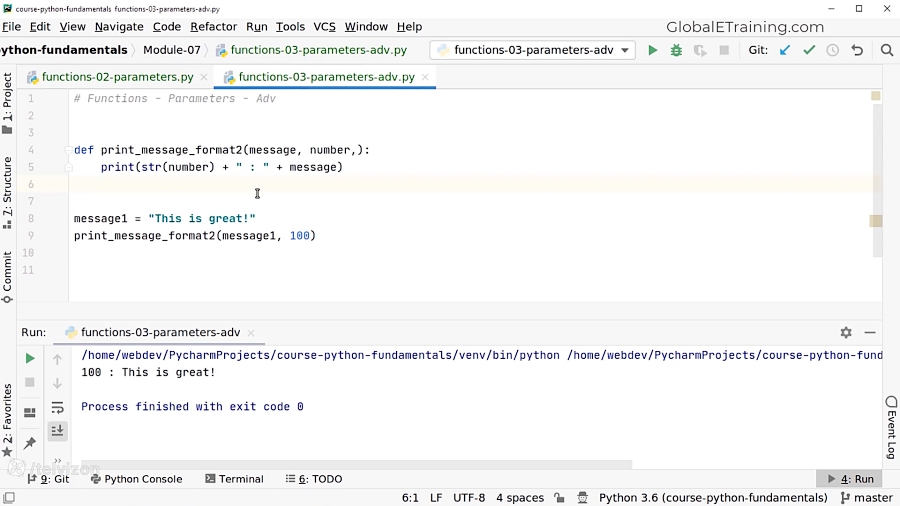Viewport: 900px width, 506px height.
Task: Open the Terminal tool window
Action: pos(235,479)
